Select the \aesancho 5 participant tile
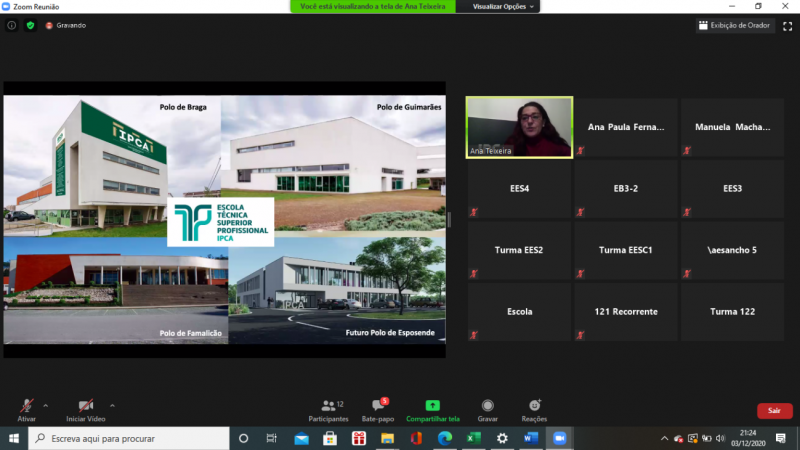800x450 pixels. [x=733, y=251]
